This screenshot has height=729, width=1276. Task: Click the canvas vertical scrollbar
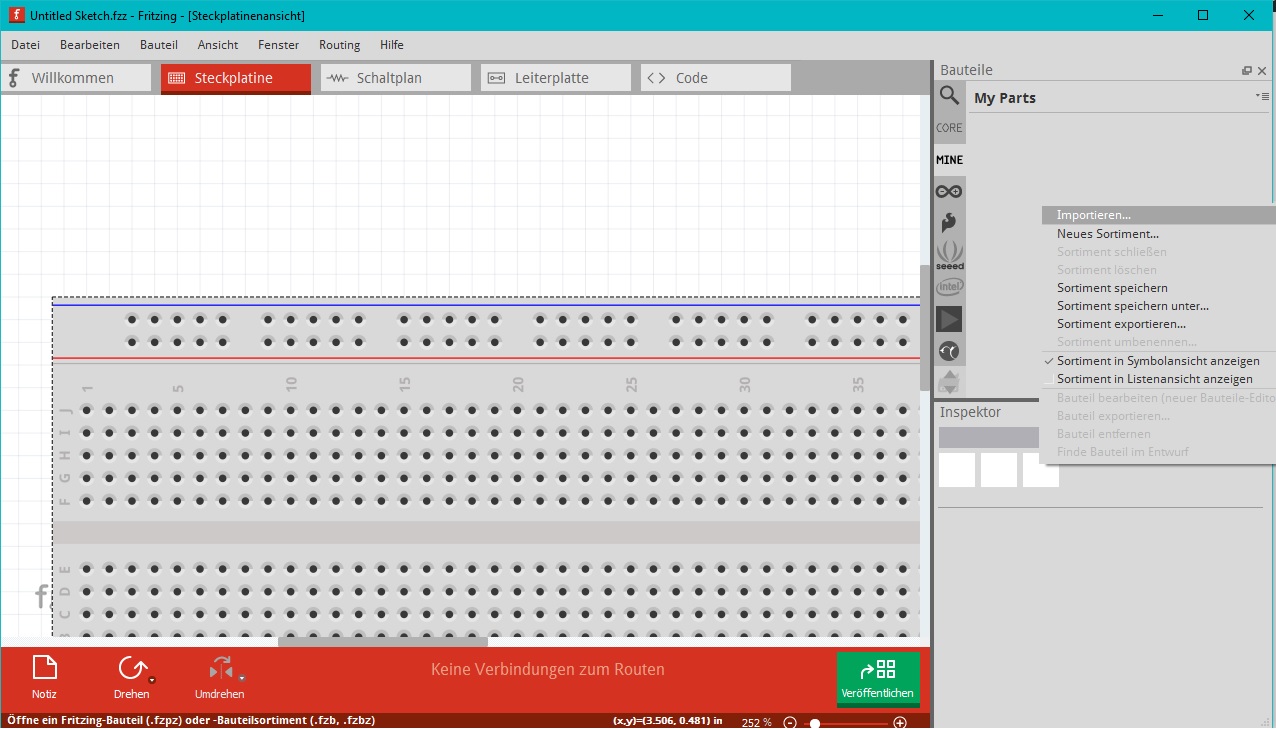point(925,327)
